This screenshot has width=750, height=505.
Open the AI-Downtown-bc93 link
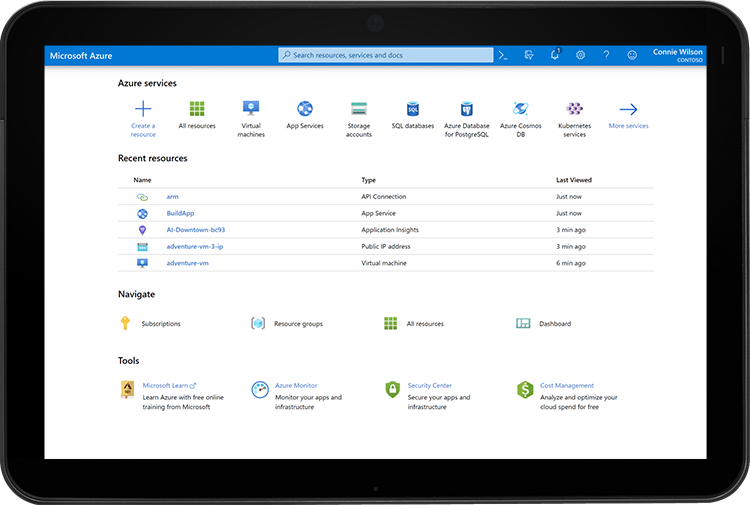[x=196, y=230]
